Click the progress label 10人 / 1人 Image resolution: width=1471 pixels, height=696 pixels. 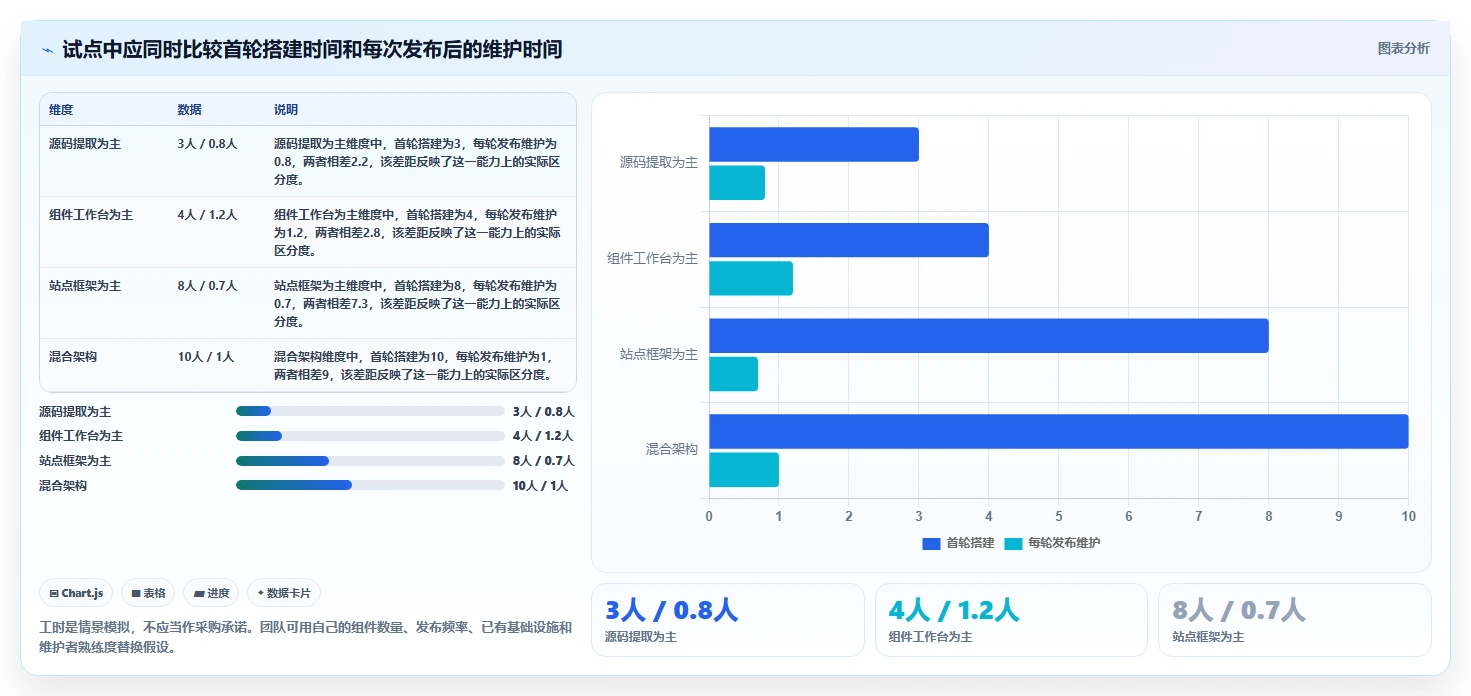tap(540, 486)
